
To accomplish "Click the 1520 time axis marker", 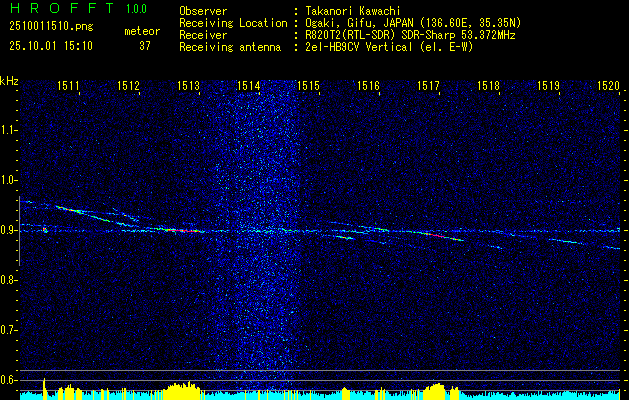I will pos(609,85).
